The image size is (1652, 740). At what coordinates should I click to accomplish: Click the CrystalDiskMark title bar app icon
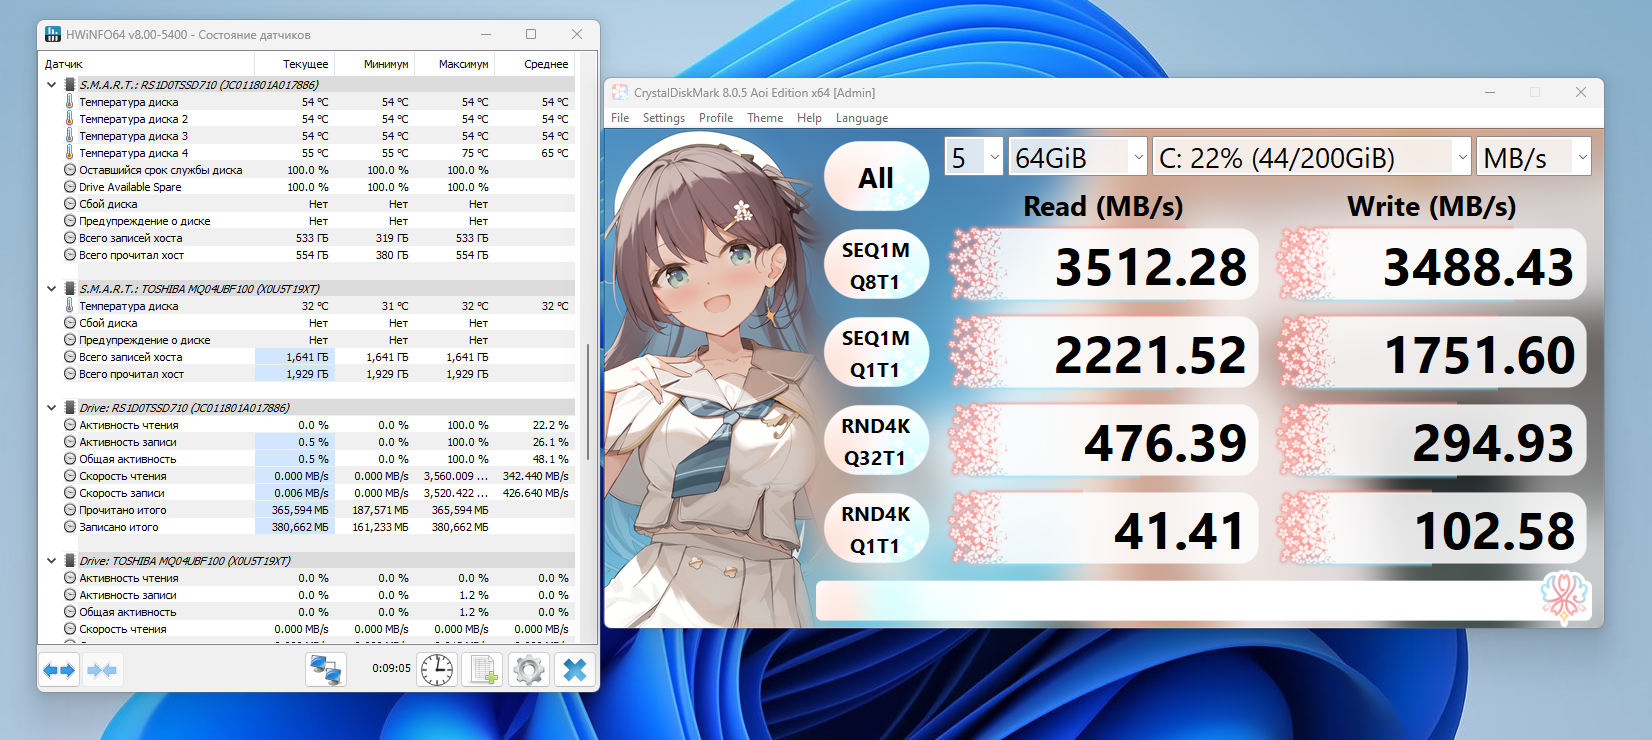(620, 92)
